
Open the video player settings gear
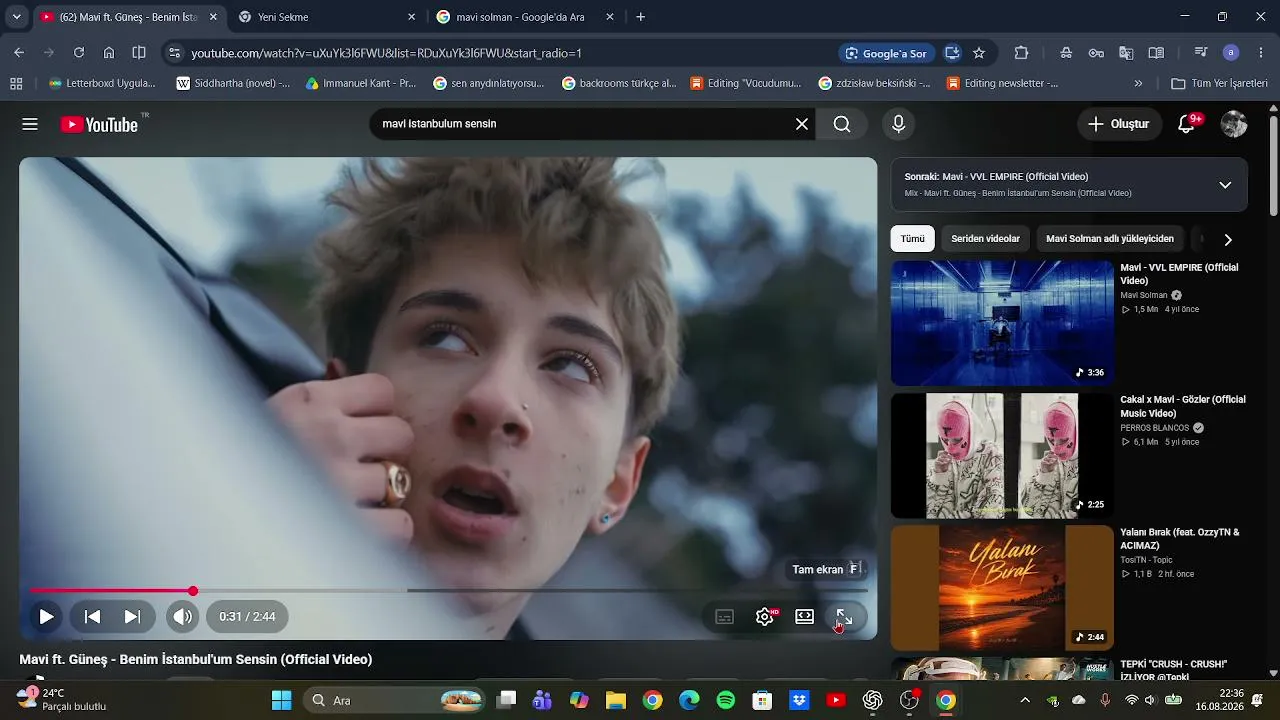click(x=765, y=617)
